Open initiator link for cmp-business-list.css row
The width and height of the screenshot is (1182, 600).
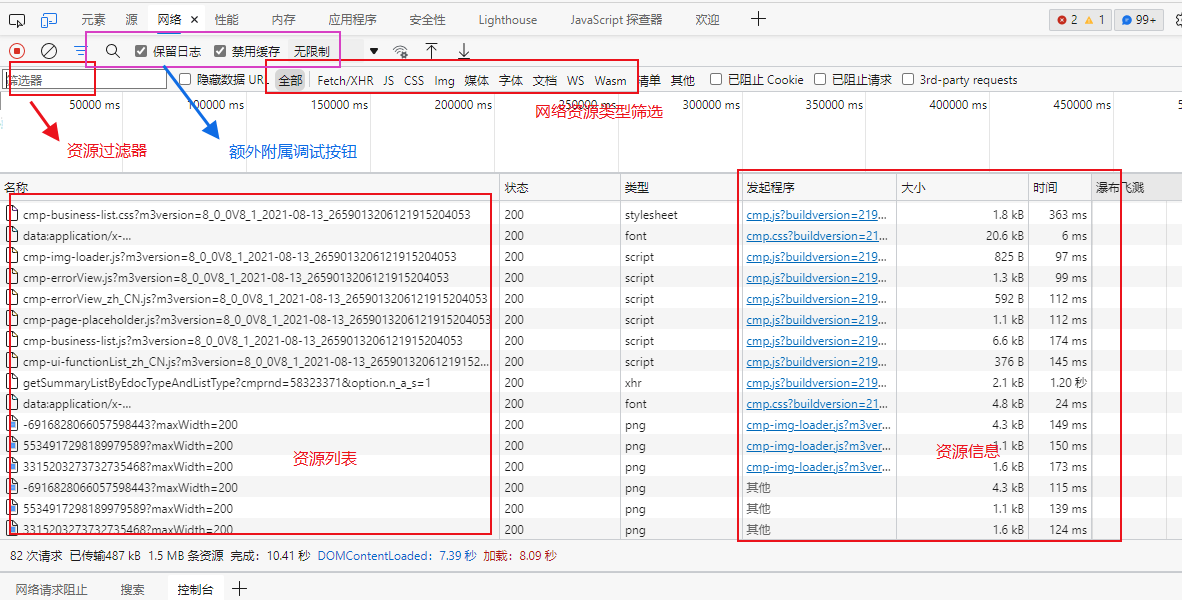tap(816, 215)
